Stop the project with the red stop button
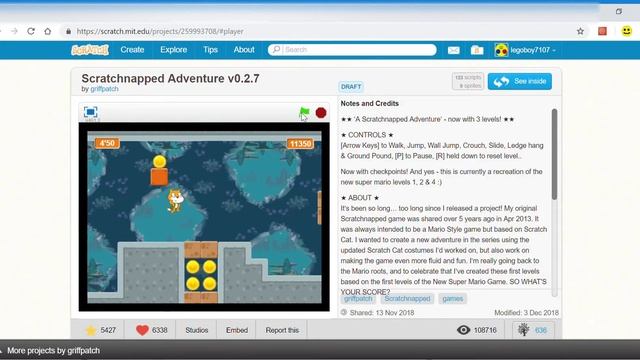 pyautogui.click(x=321, y=113)
